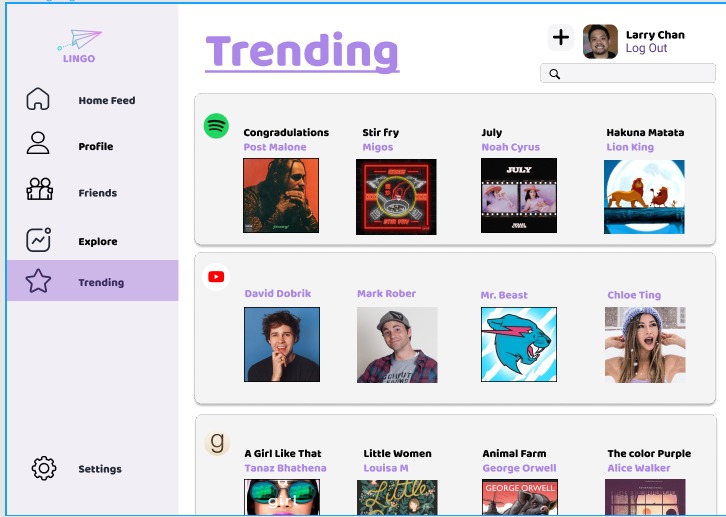Open the Lion King link

point(630,147)
